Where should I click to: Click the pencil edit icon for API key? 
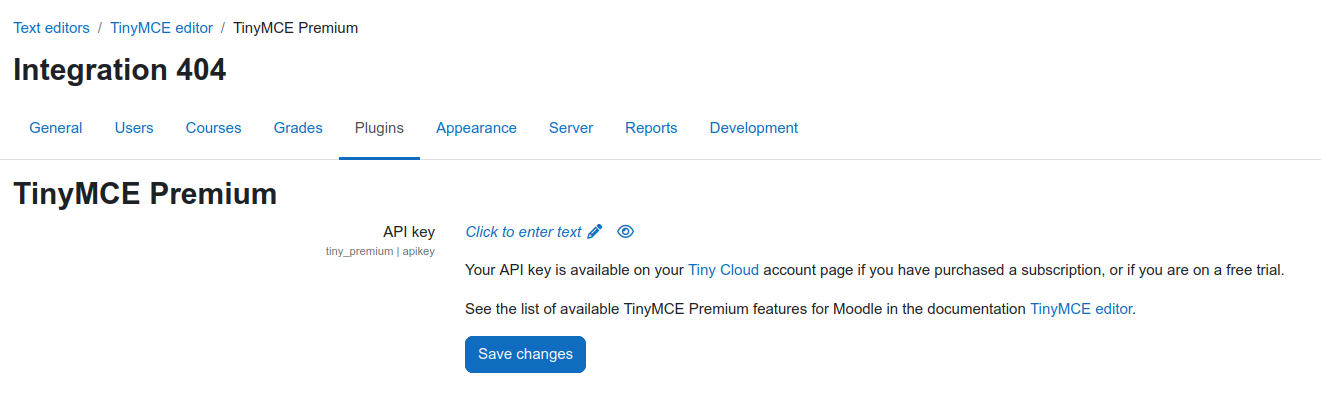pyautogui.click(x=595, y=232)
